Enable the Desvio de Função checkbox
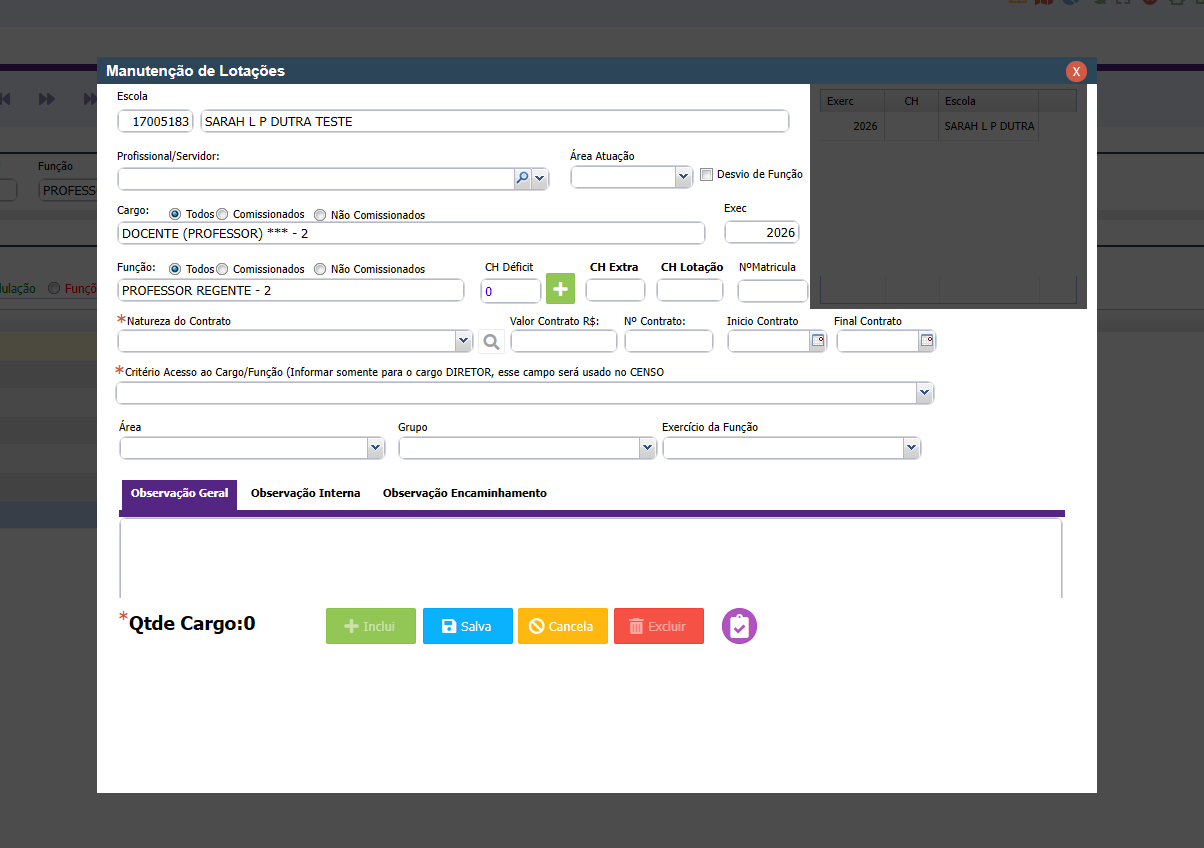This screenshot has width=1204, height=848. coord(707,174)
